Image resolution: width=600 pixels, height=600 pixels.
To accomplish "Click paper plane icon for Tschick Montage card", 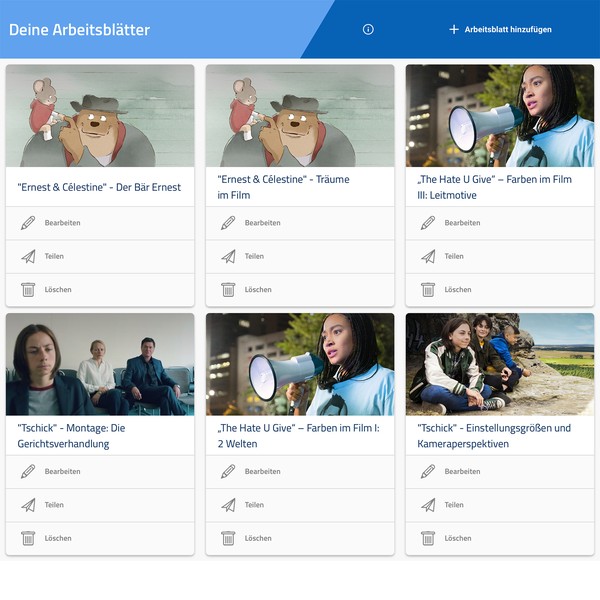I will click(28, 505).
